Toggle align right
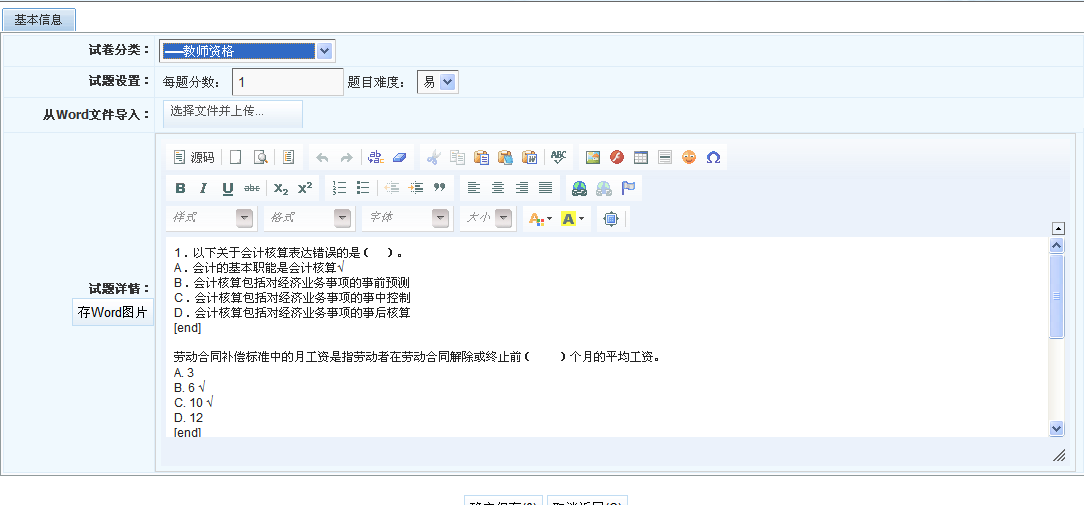1084x505 pixels. (522, 188)
